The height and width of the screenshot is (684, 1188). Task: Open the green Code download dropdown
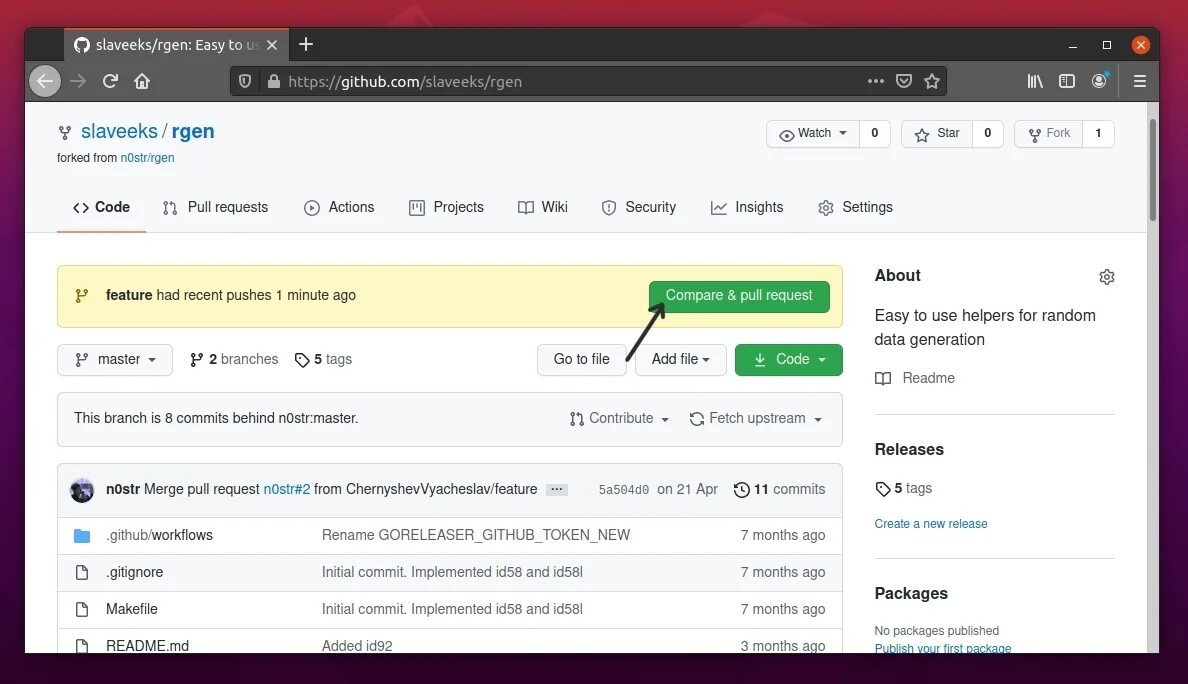tap(789, 360)
